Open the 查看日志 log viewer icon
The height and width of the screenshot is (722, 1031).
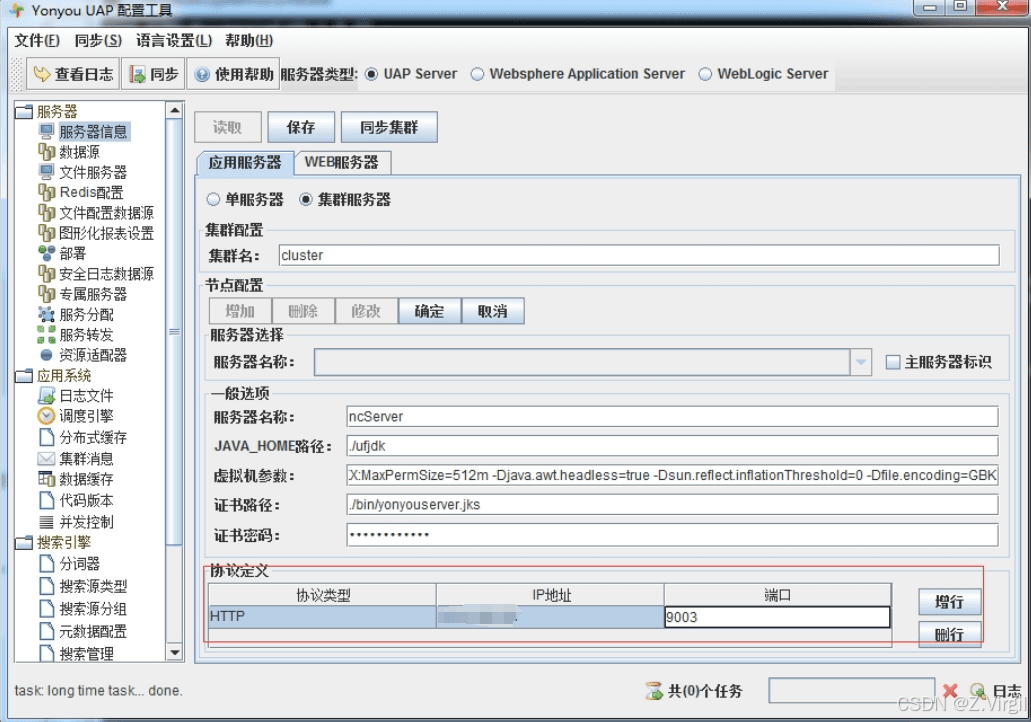click(x=41, y=74)
